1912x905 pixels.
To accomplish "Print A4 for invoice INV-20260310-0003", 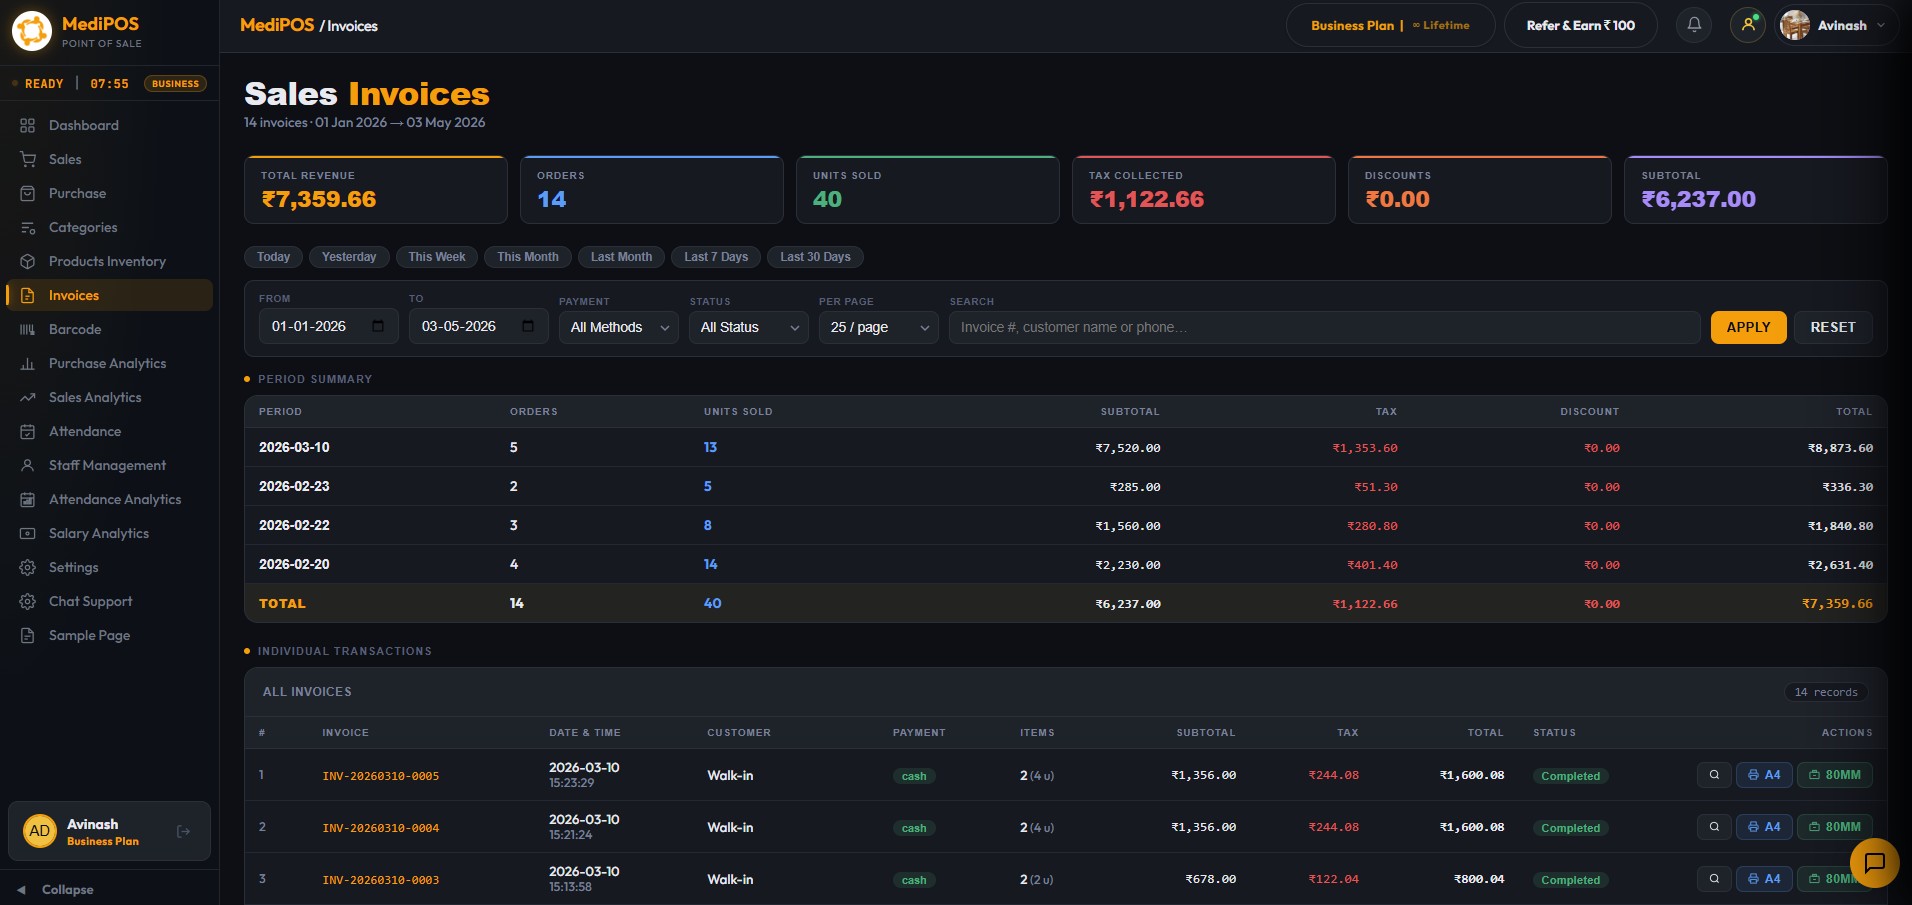I will tap(1764, 879).
